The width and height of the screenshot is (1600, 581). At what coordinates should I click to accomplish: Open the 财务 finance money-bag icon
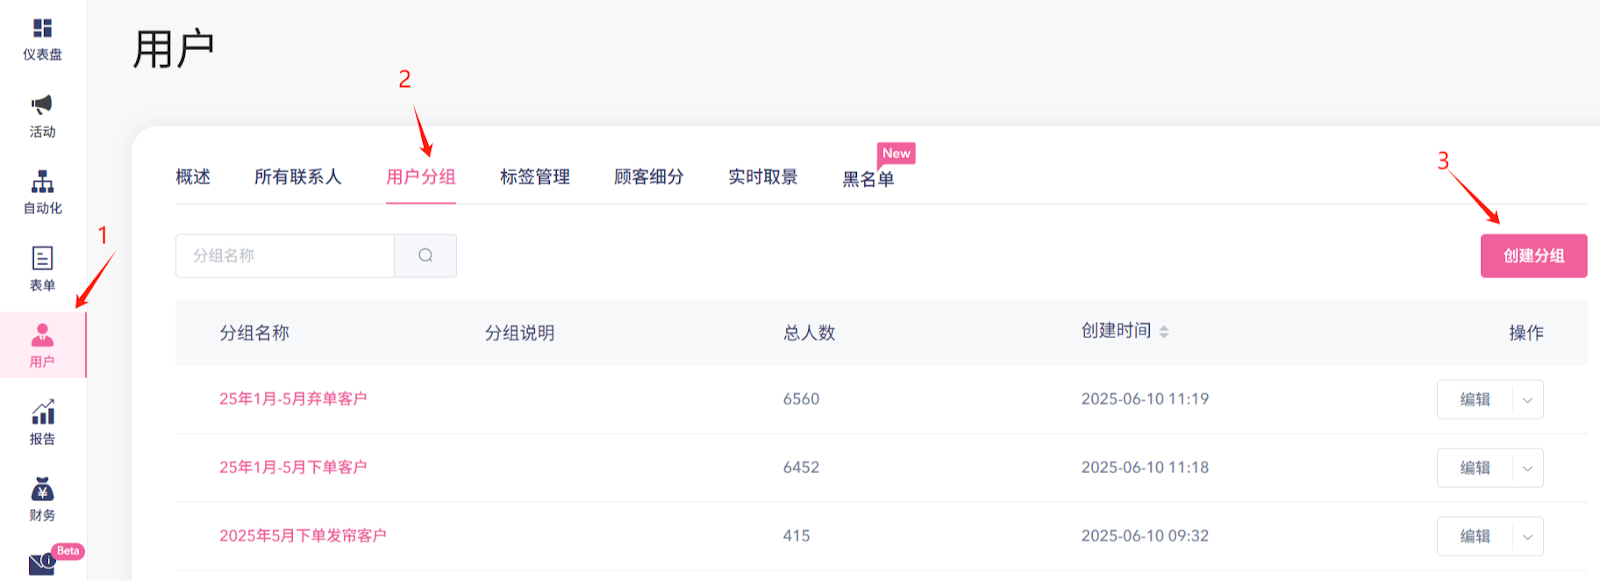tap(42, 490)
